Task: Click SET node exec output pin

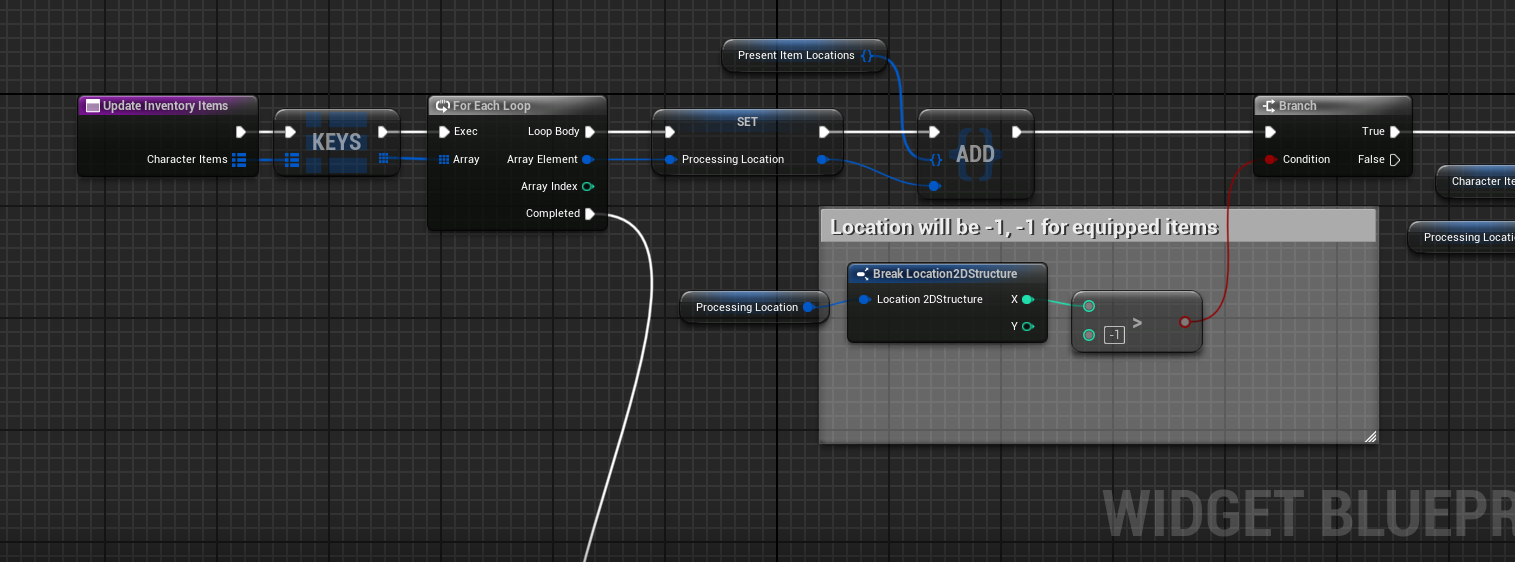Action: (x=824, y=131)
